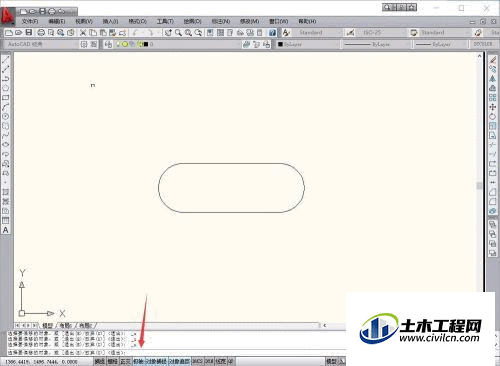This screenshot has height=366, width=500.
Task: Toggle Ortho mode in status bar
Action: click(125, 361)
